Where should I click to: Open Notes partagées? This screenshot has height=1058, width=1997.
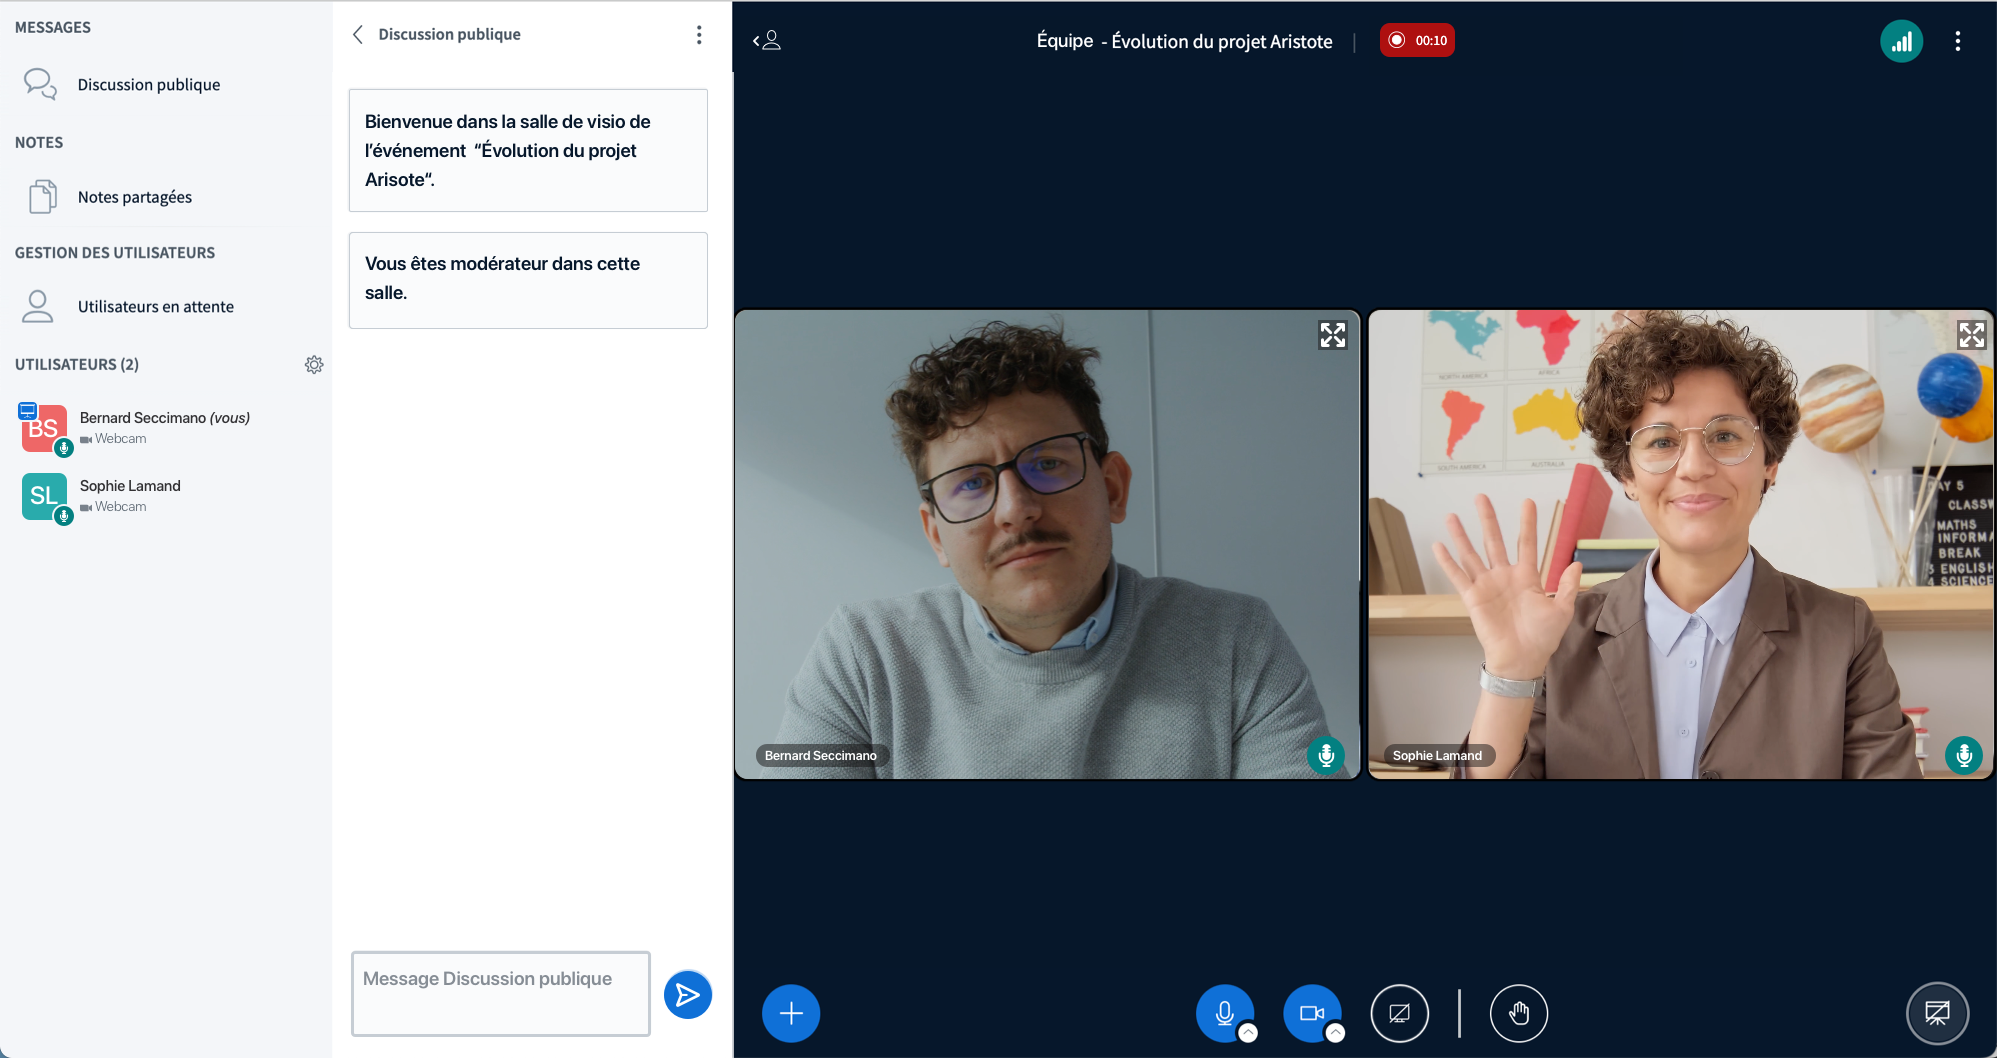coord(134,197)
